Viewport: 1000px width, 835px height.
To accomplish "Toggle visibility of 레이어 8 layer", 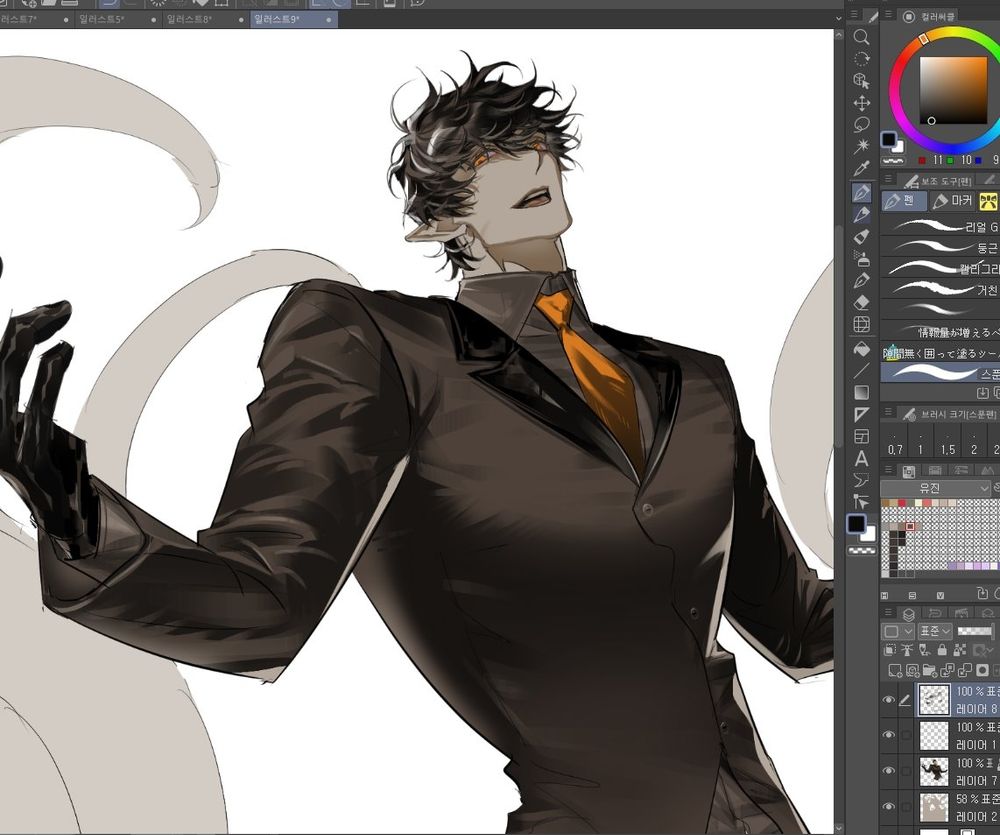I will click(x=888, y=700).
